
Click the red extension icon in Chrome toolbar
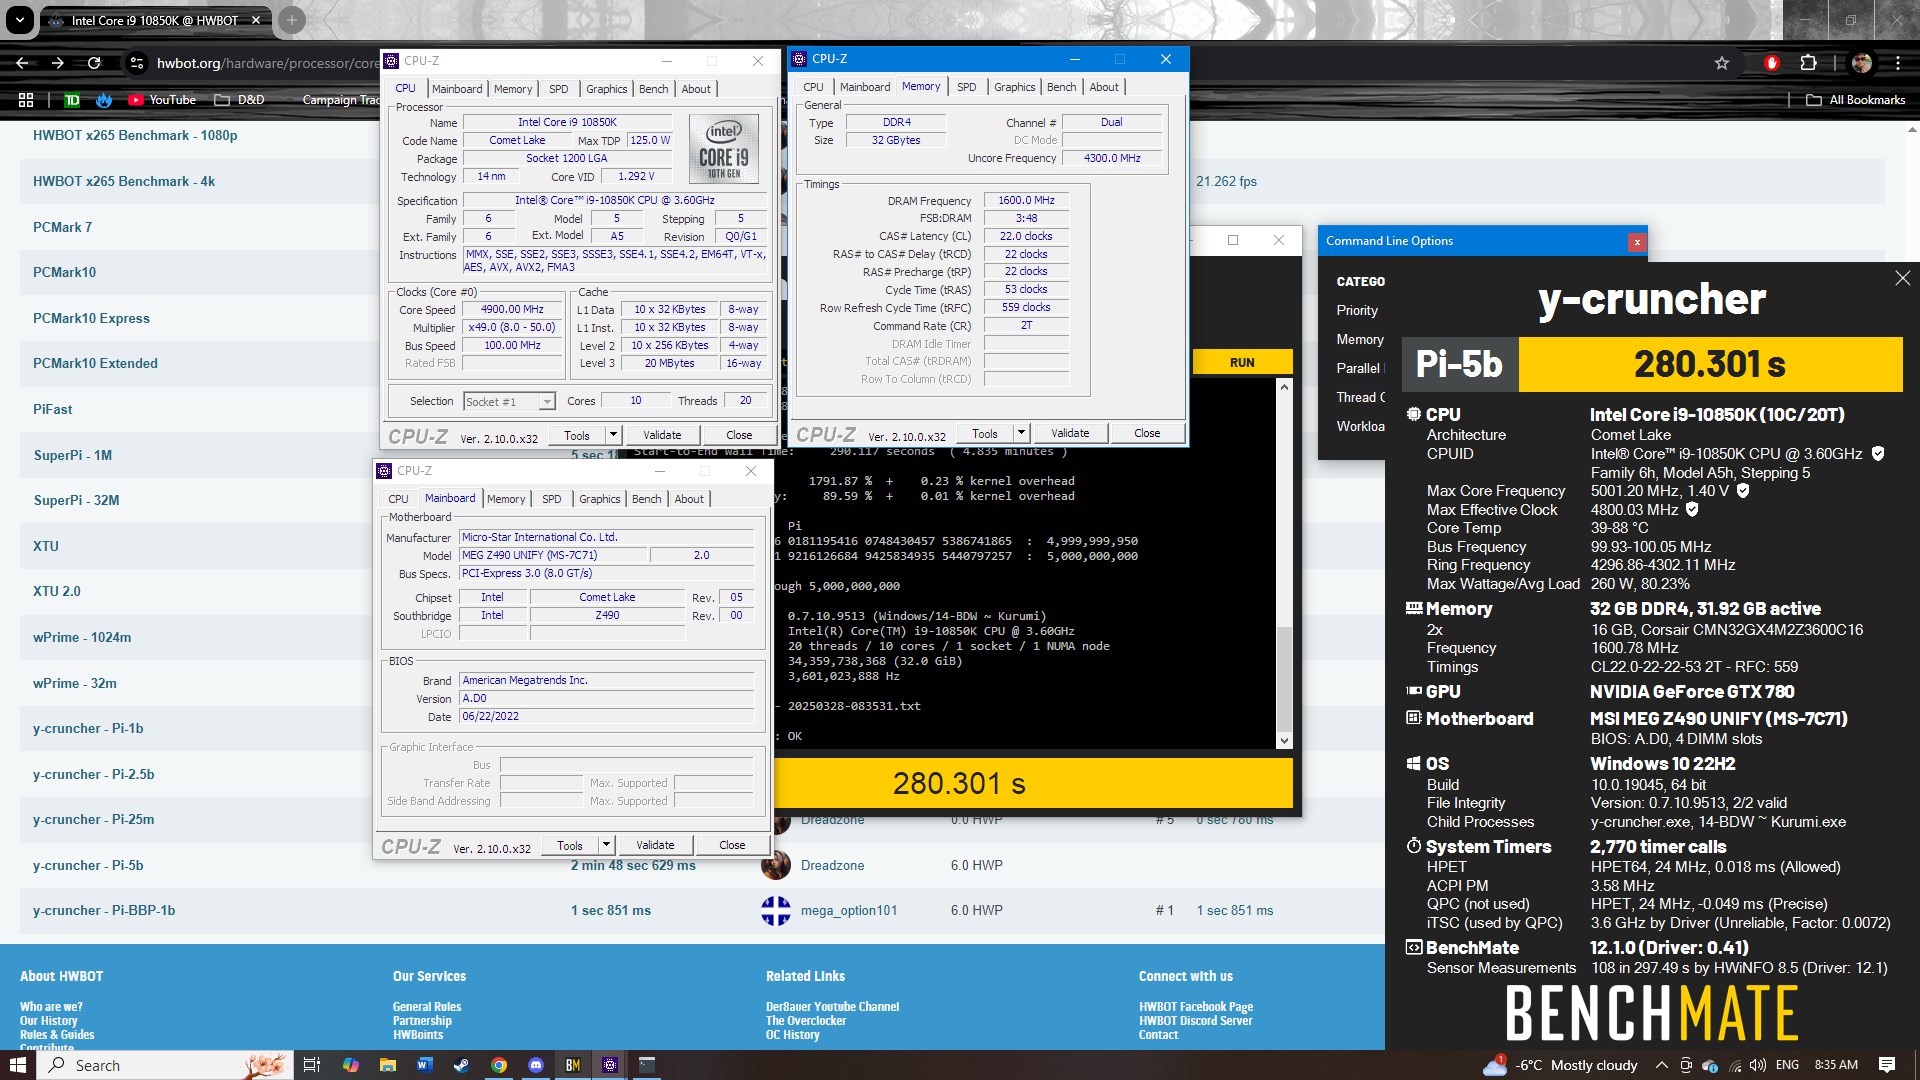coord(1772,63)
